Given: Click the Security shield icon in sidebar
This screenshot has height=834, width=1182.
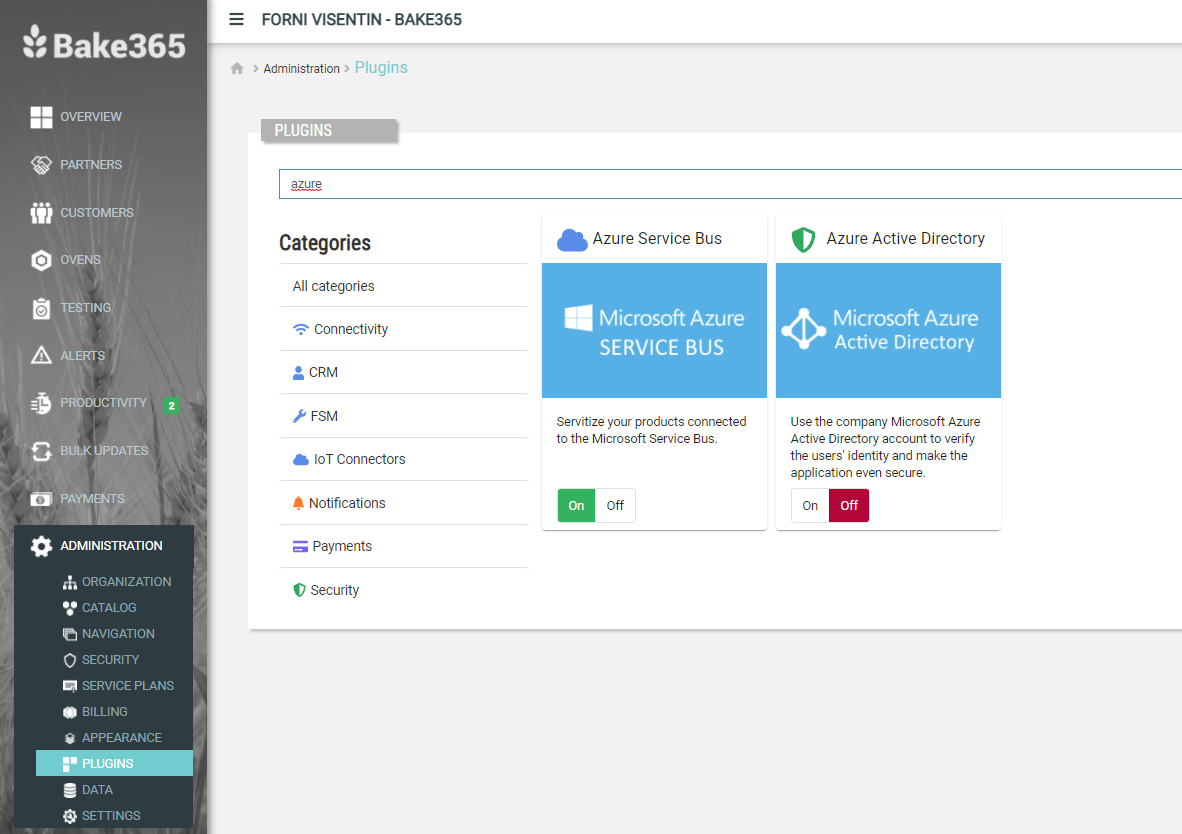Looking at the screenshot, I should point(70,660).
